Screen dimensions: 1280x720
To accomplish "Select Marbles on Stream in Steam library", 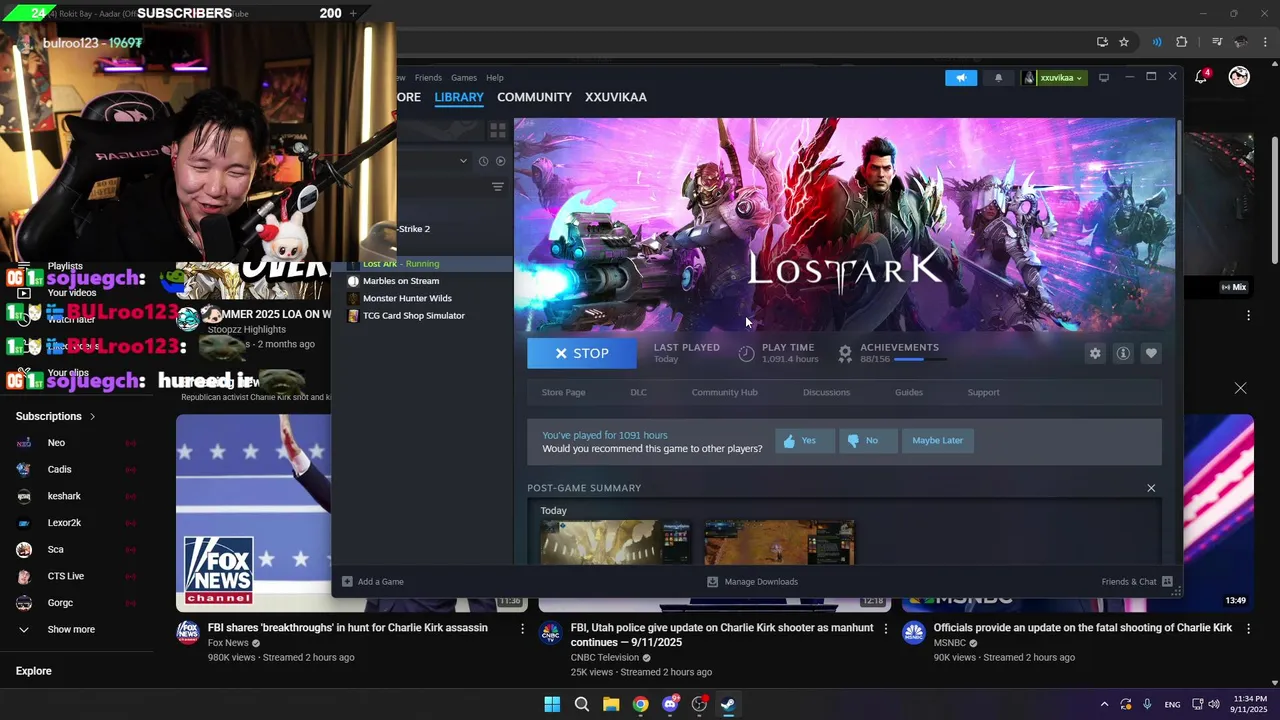I will click(401, 281).
